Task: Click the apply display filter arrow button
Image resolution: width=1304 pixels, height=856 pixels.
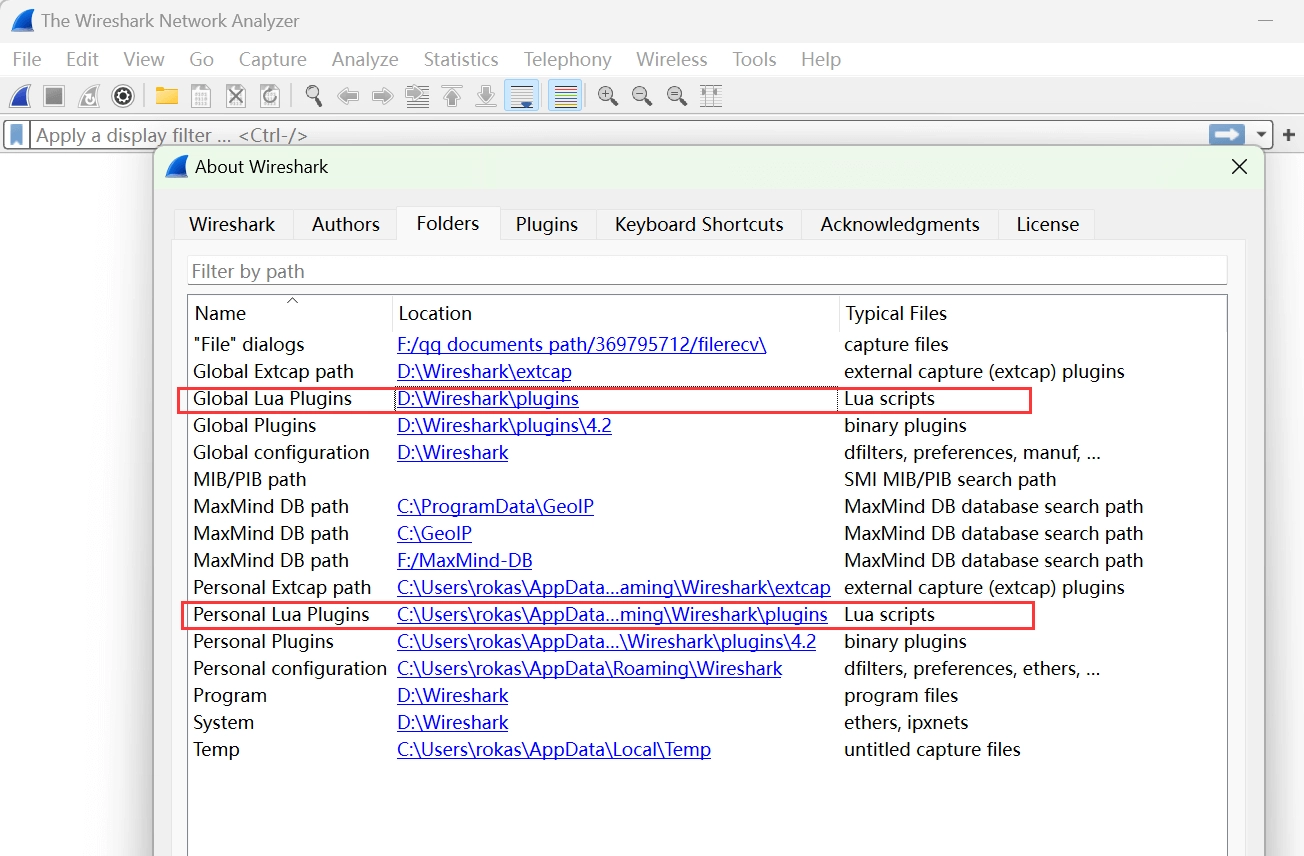Action: (1226, 135)
